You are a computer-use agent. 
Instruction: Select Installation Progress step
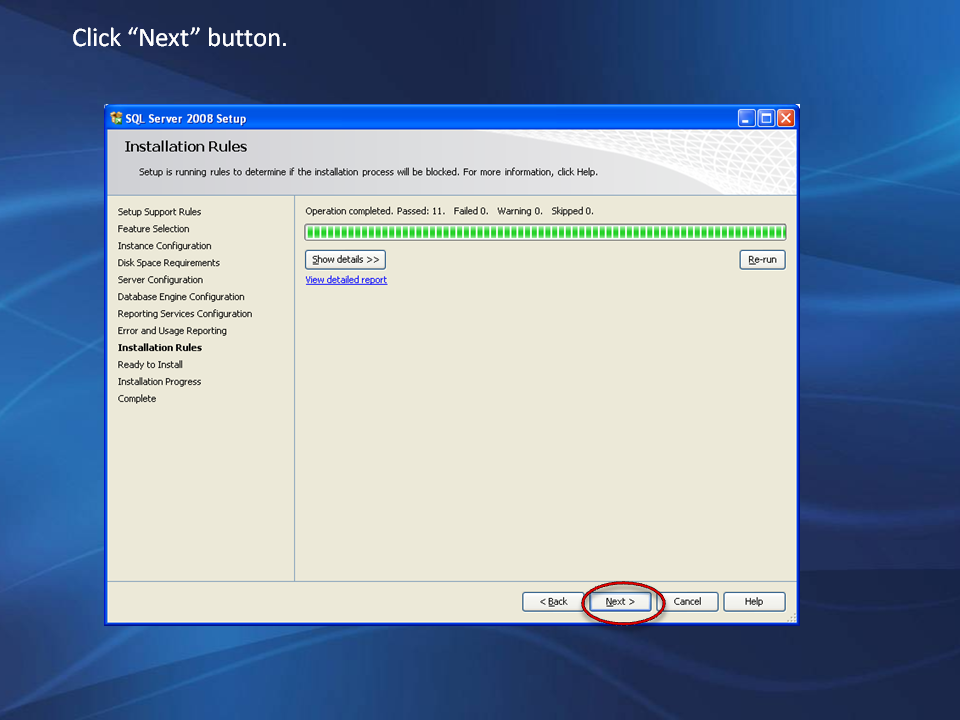tap(159, 381)
